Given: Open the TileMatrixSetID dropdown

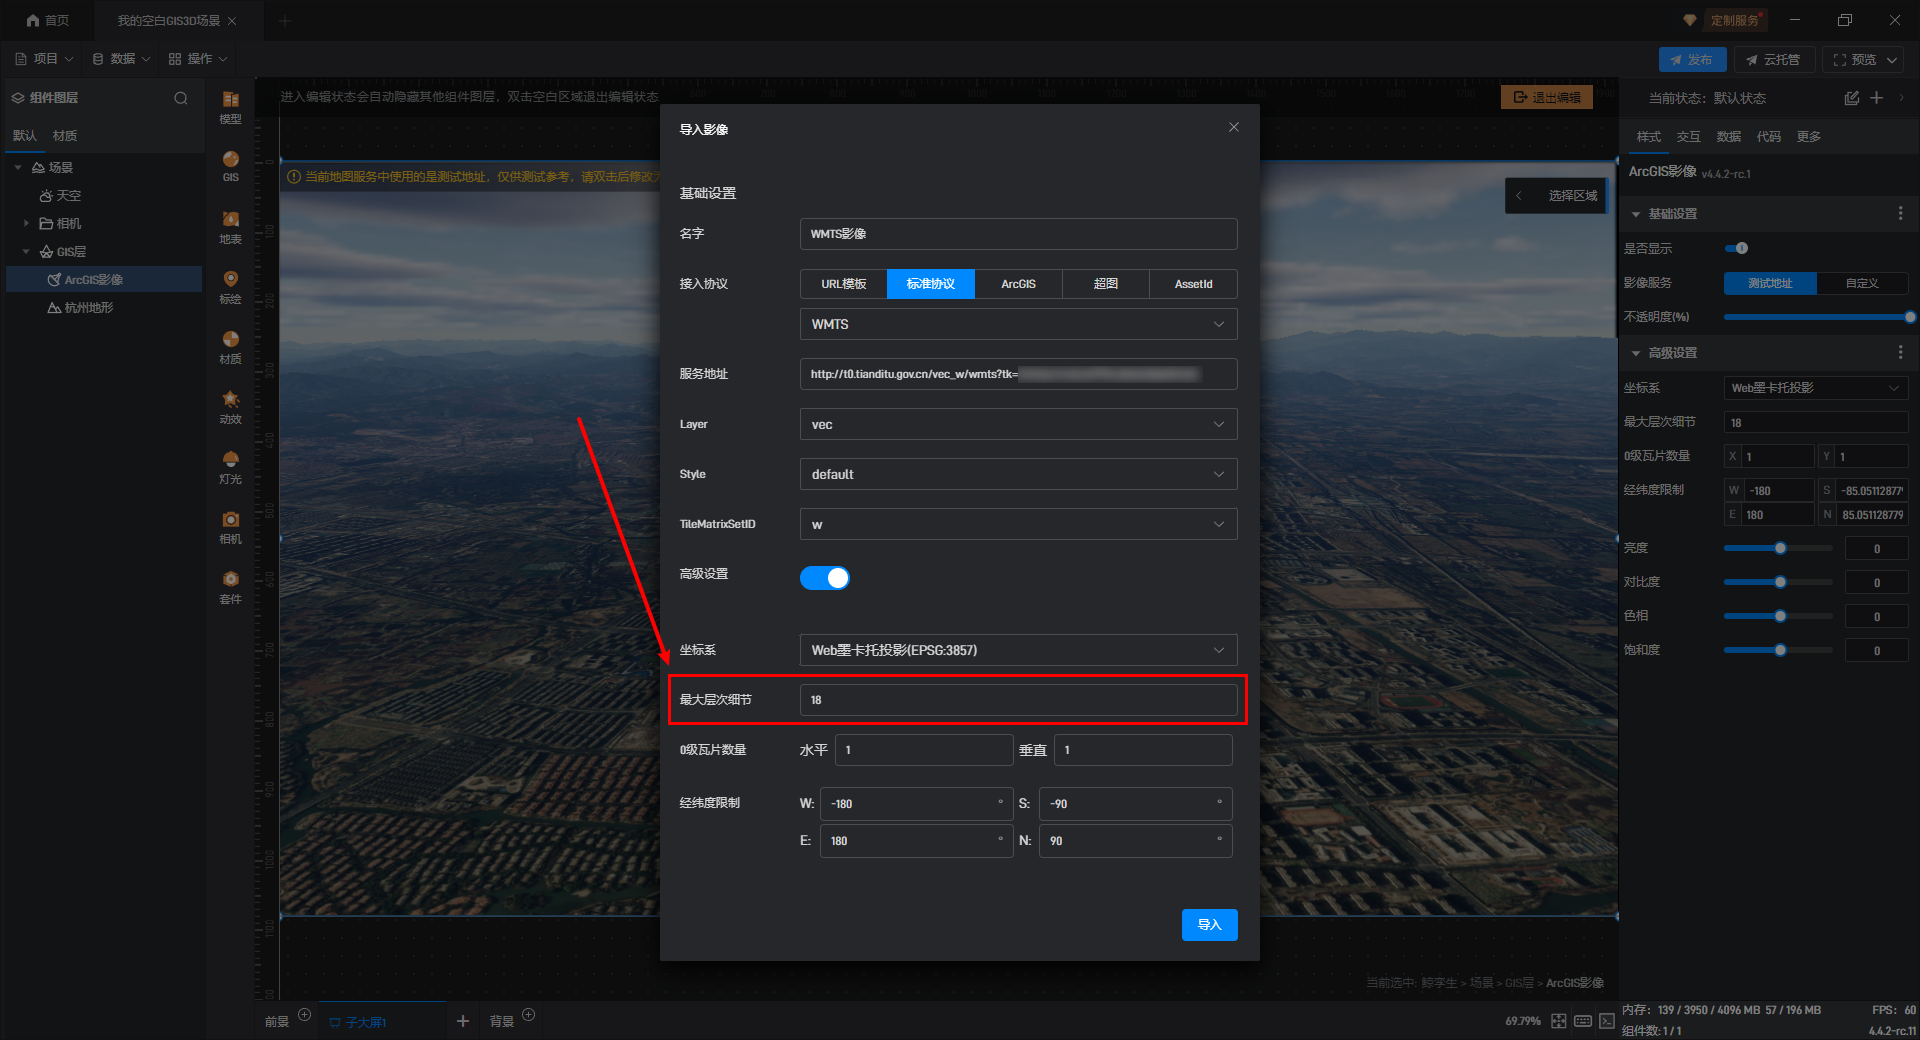Looking at the screenshot, I should [x=1018, y=524].
